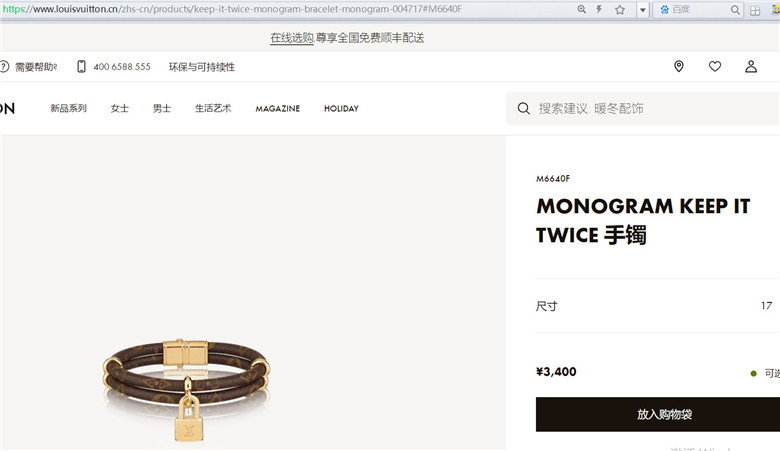Open the 女士 menu

pos(119,108)
